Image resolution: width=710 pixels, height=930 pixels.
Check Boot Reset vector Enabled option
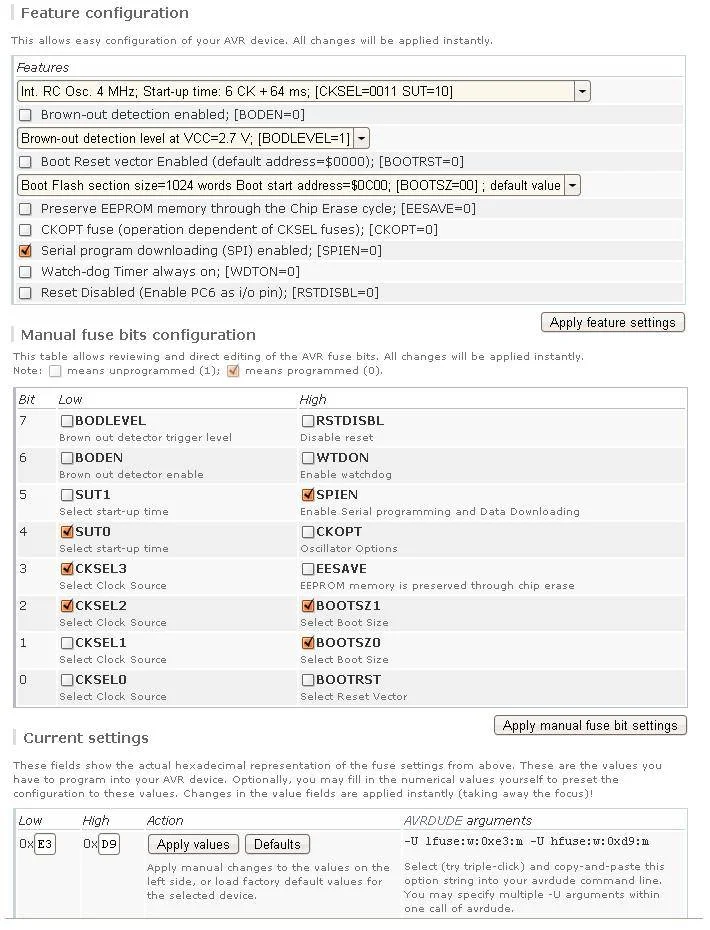tap(26, 162)
